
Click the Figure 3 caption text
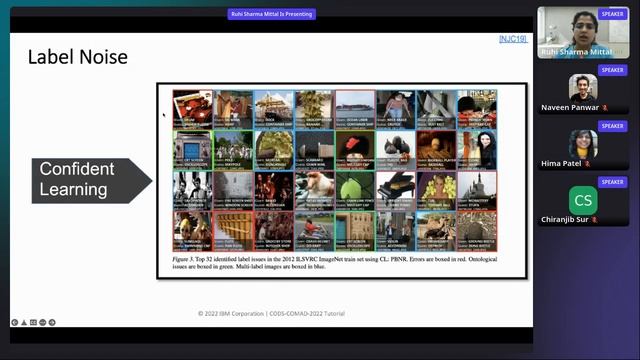coord(335,262)
